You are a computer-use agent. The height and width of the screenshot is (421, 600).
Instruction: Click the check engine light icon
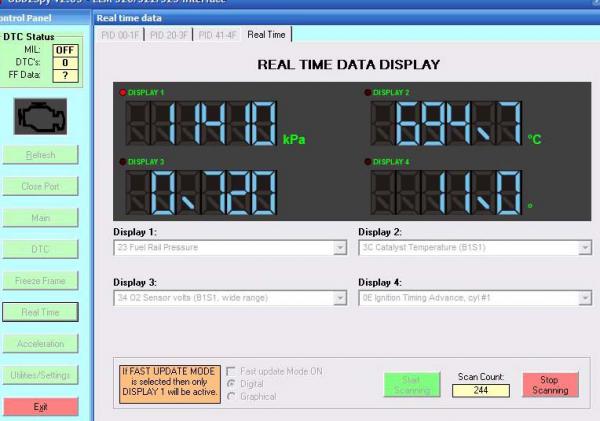[41, 117]
